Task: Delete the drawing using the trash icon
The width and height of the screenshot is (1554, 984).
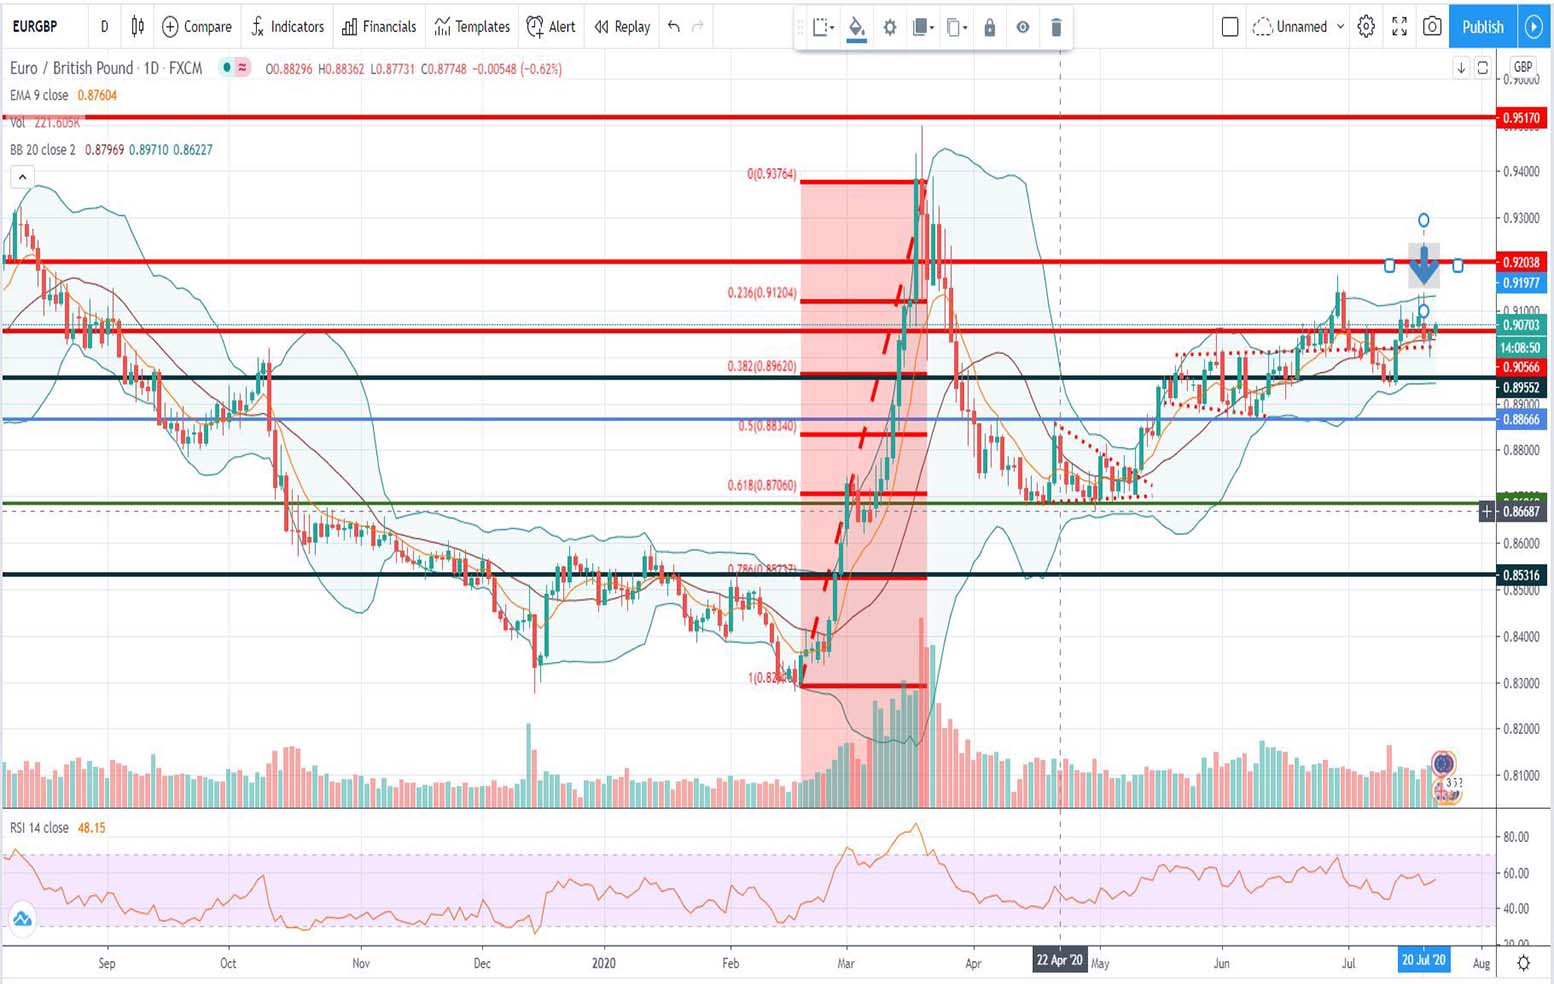Action: pyautogui.click(x=1057, y=28)
